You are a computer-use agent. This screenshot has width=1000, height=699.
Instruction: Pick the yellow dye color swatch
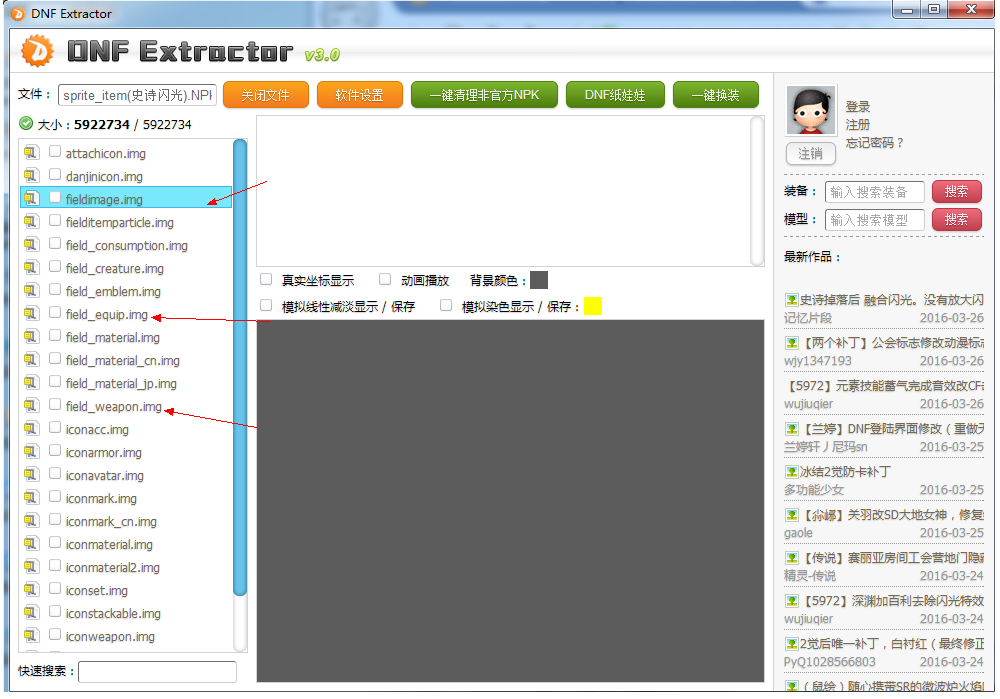tap(592, 306)
